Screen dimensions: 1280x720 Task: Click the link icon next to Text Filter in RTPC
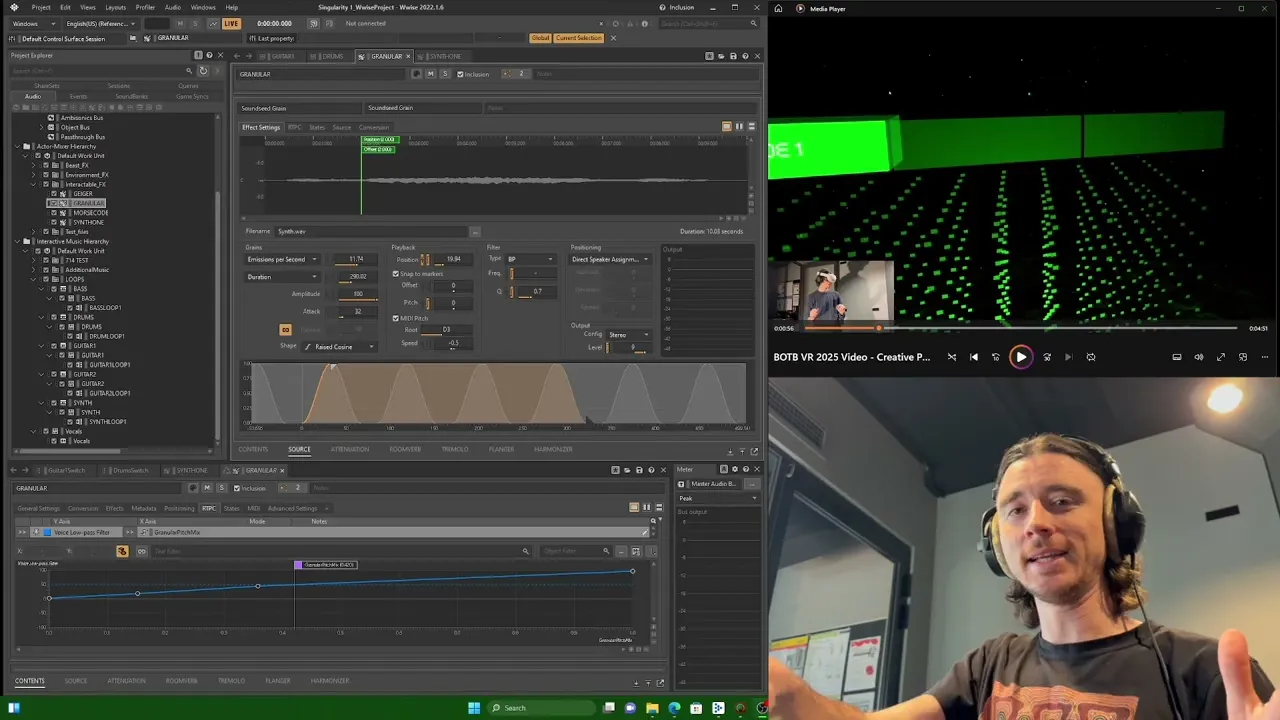(x=142, y=551)
